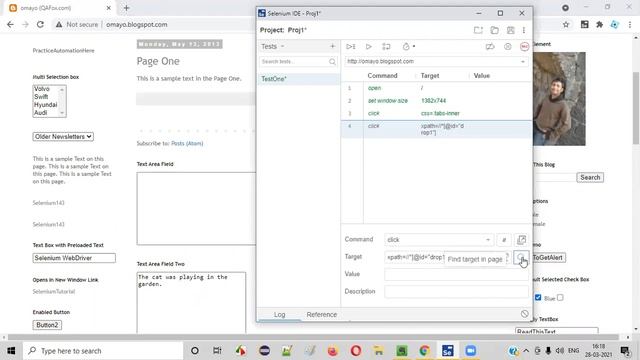Switch to the Reference tab
The width and height of the screenshot is (640, 360).
click(322, 314)
